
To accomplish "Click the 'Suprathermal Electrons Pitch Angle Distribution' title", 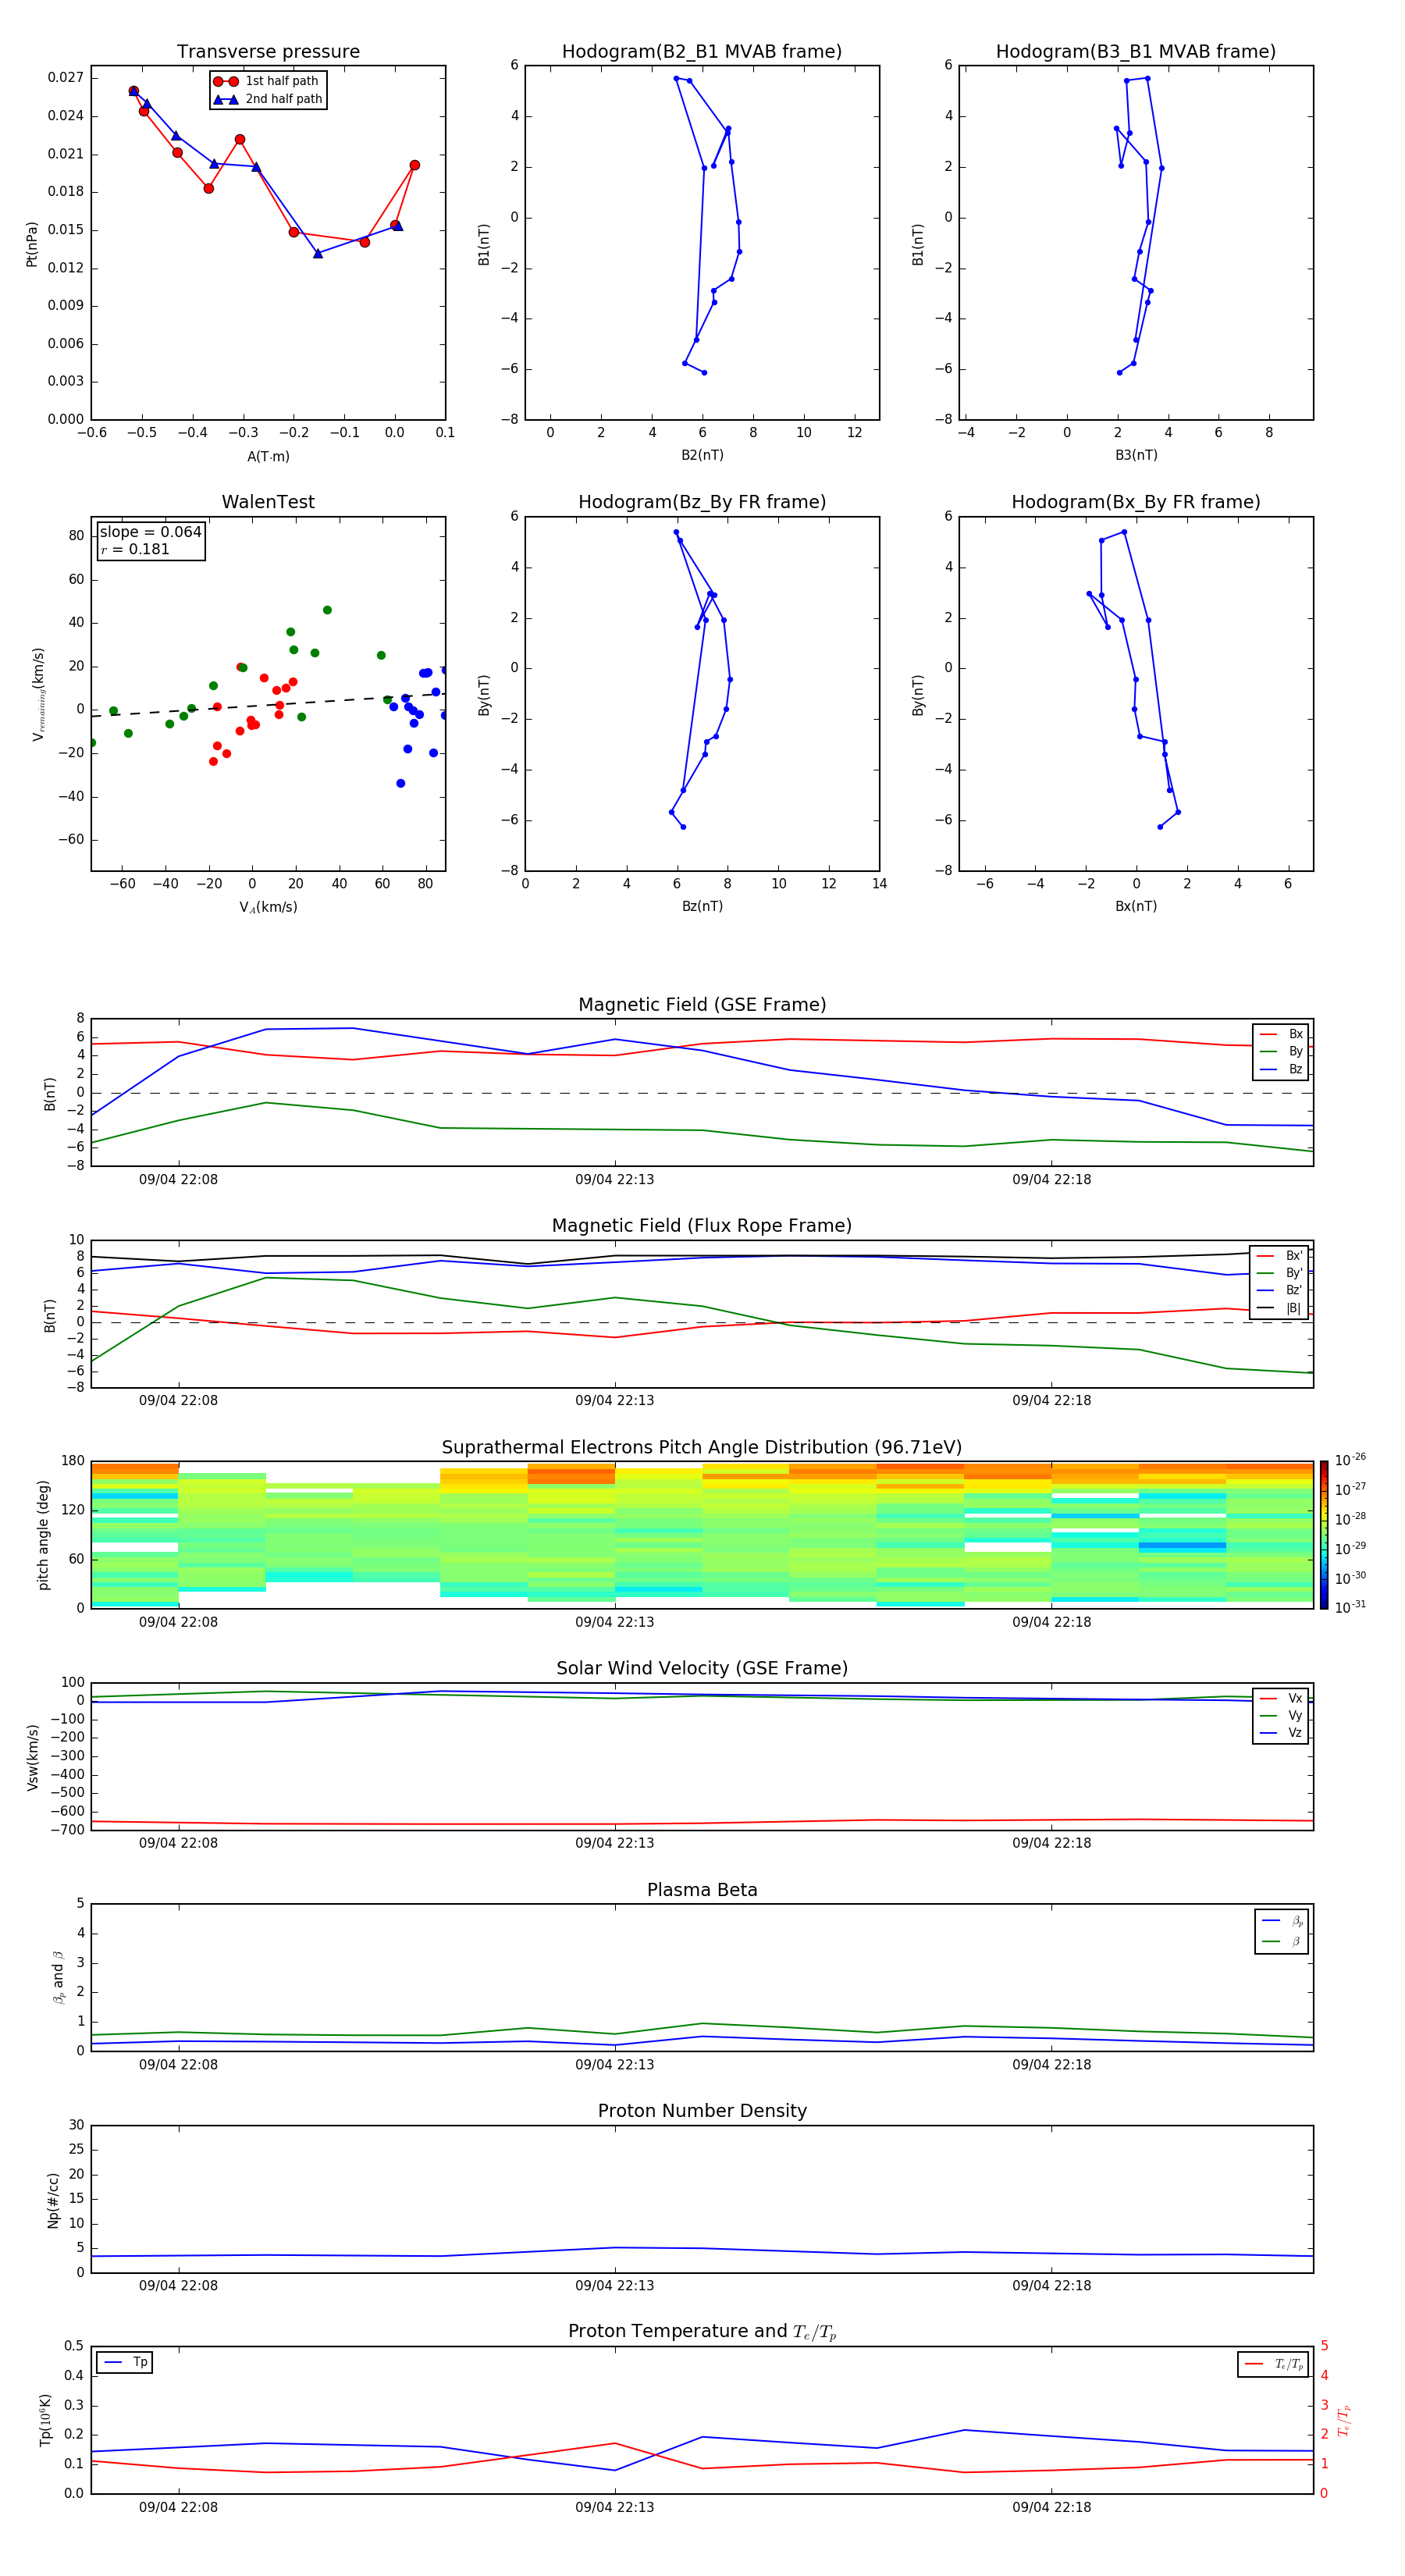I will tap(702, 1448).
